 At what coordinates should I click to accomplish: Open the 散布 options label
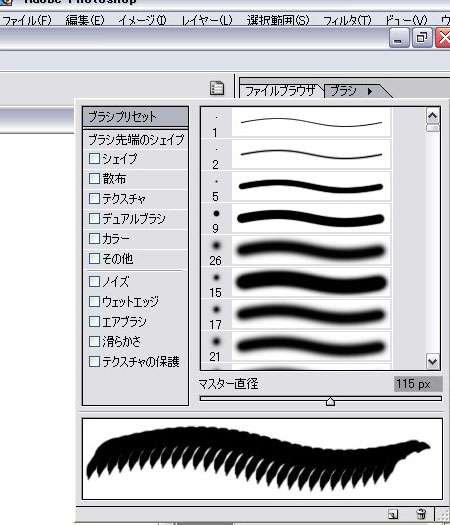[114, 179]
